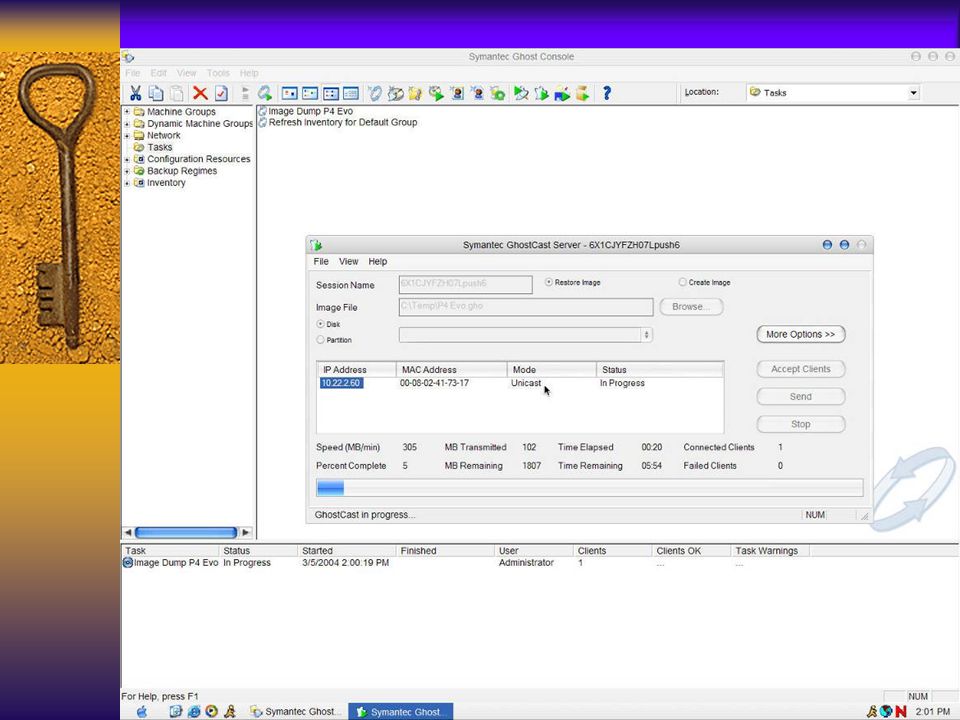Click the Session Name field
This screenshot has height=720, width=960.
[465, 284]
